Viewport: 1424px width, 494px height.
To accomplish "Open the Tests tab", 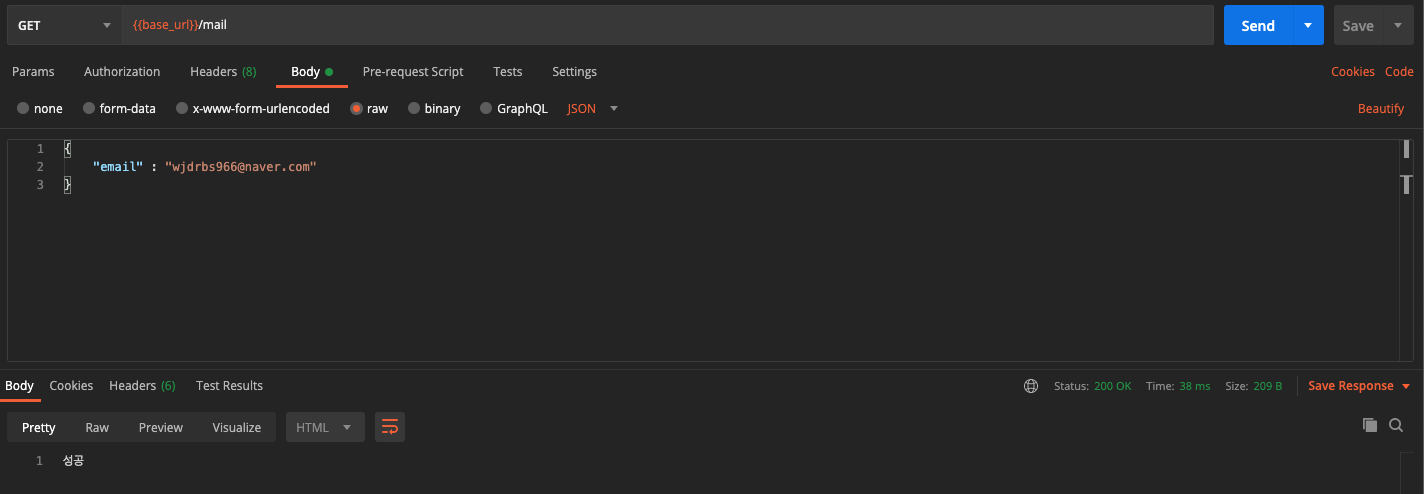I will [508, 72].
